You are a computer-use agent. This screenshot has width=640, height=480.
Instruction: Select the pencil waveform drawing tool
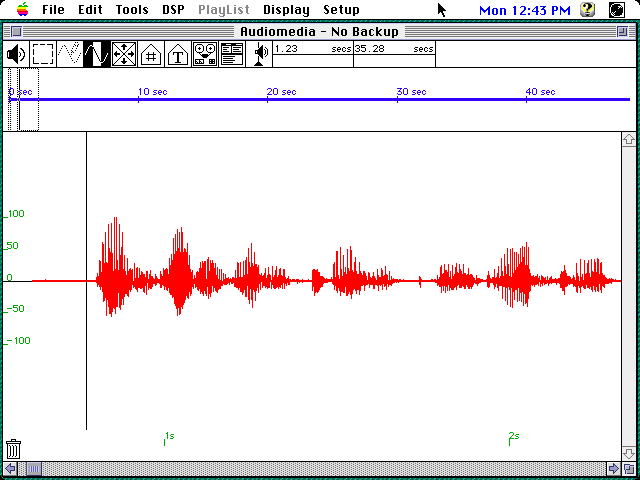[70, 54]
